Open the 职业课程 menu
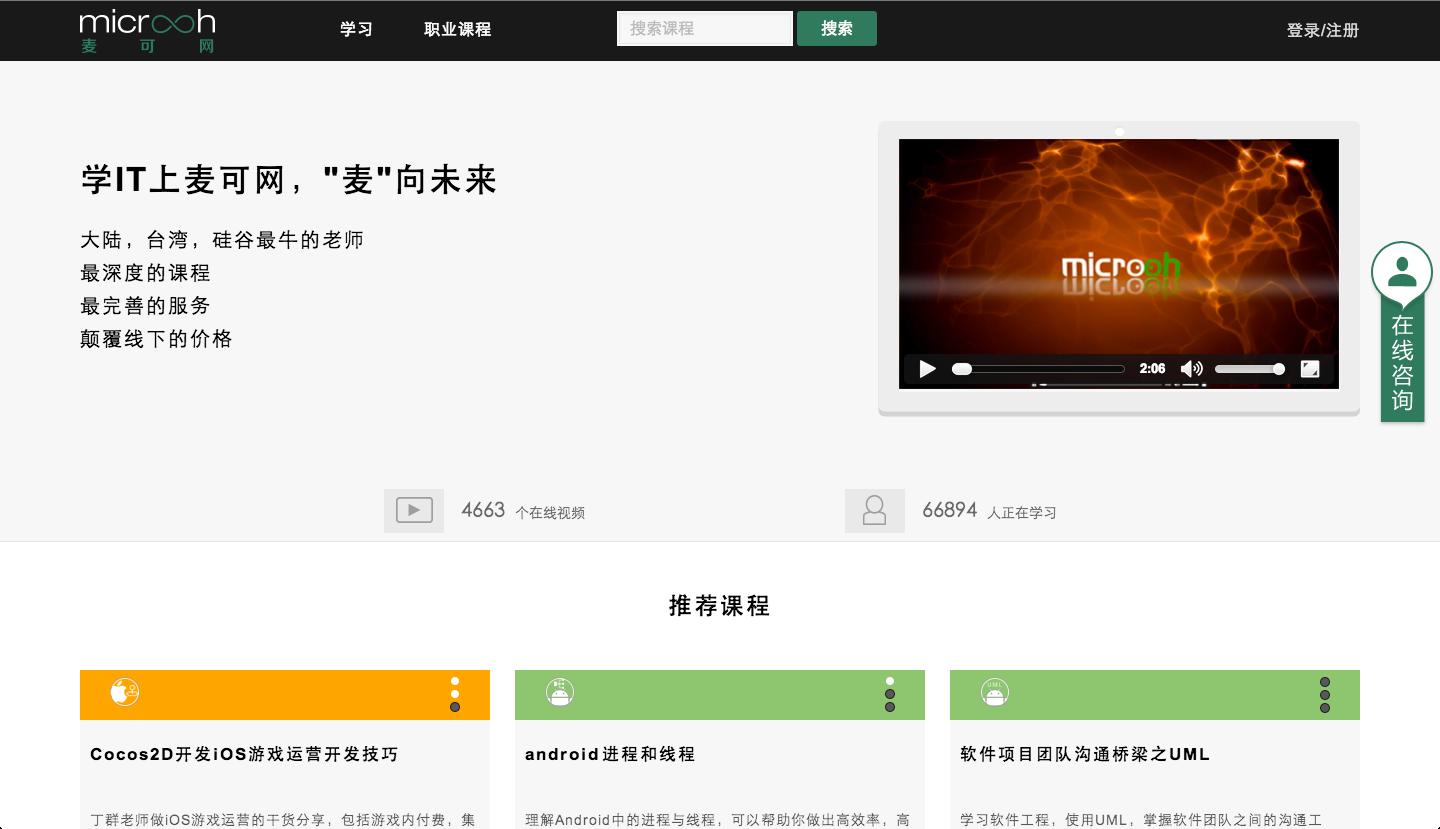 (x=458, y=29)
